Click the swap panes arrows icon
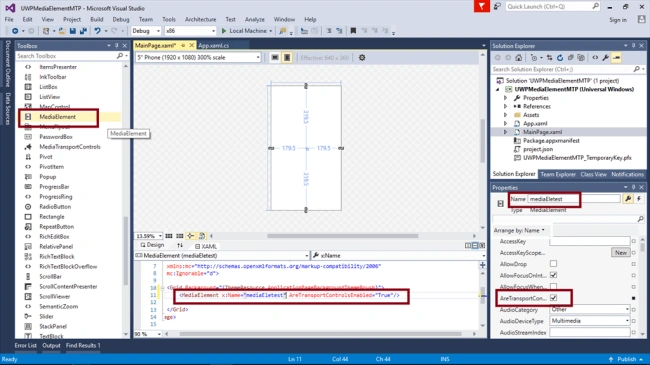Screen dimensions: 650x365 (x=180, y=246)
